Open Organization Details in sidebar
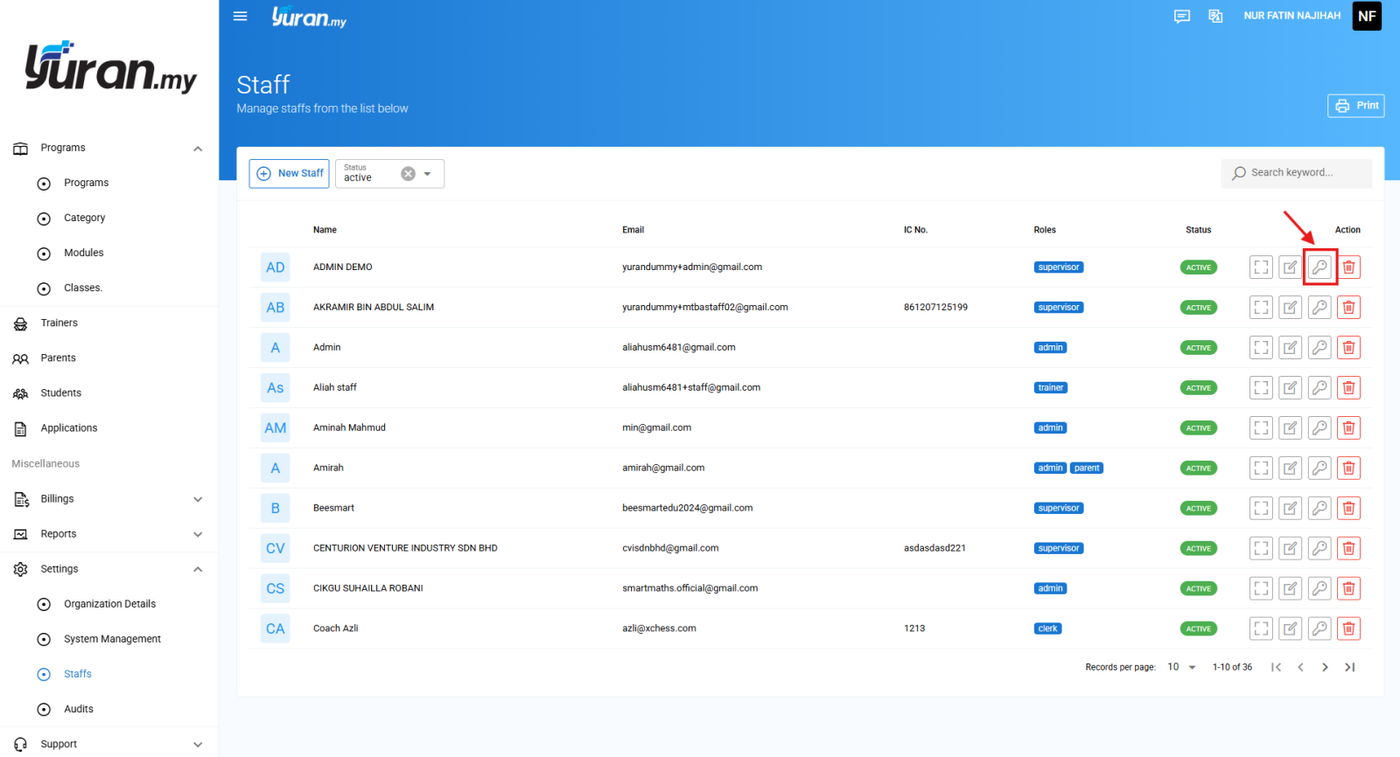1400x757 pixels. tap(110, 604)
